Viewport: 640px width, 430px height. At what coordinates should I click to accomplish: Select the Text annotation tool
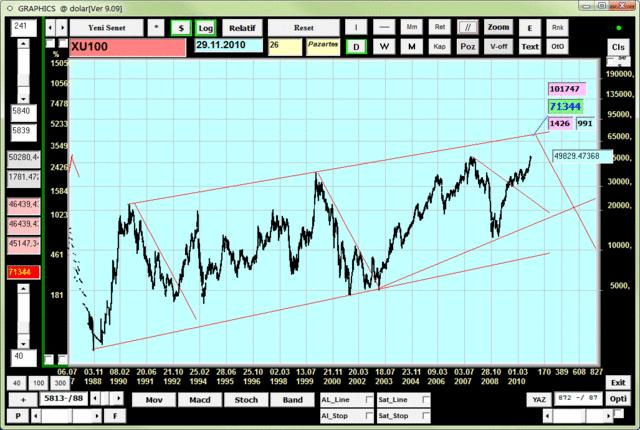pos(530,46)
